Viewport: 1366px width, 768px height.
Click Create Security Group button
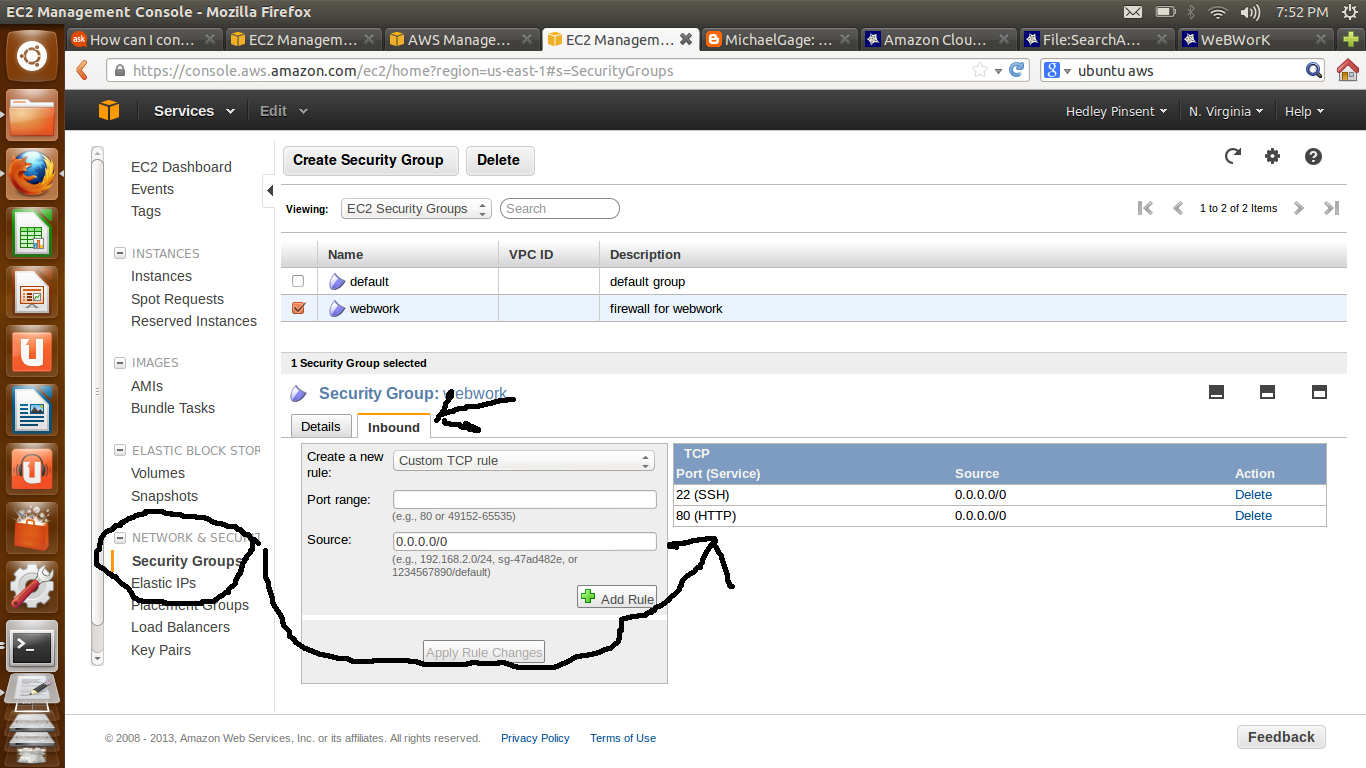pos(369,160)
